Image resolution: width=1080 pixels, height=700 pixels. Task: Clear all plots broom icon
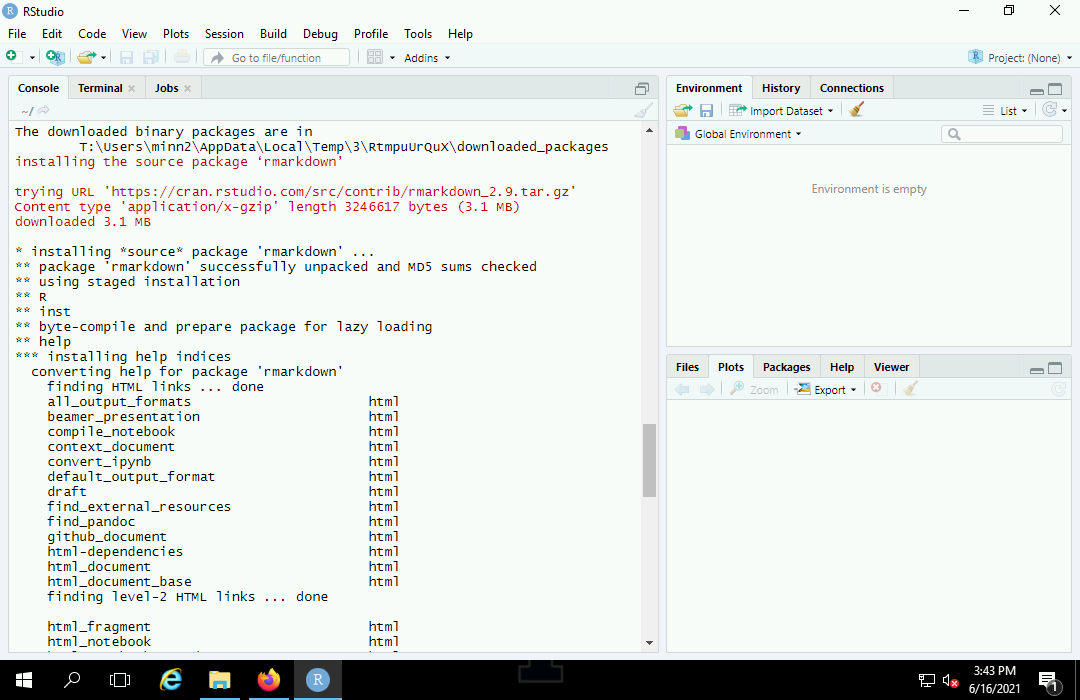(x=911, y=389)
